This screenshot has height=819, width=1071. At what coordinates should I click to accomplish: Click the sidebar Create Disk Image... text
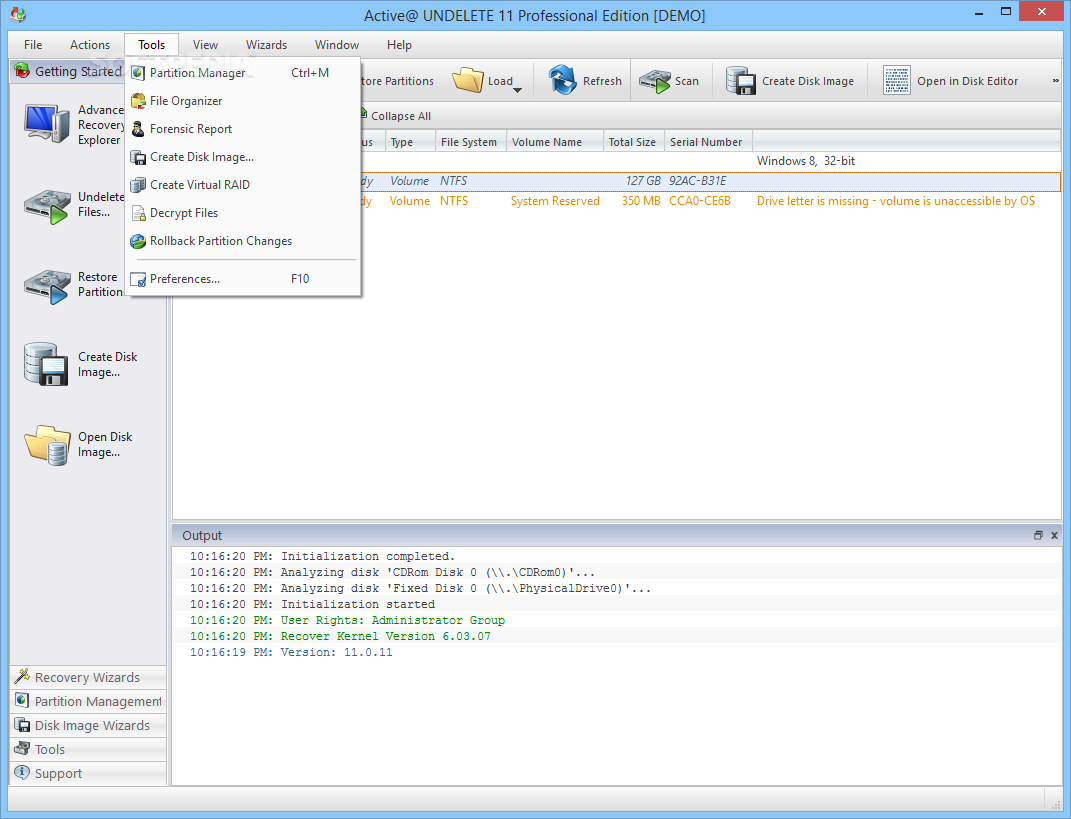coord(107,364)
